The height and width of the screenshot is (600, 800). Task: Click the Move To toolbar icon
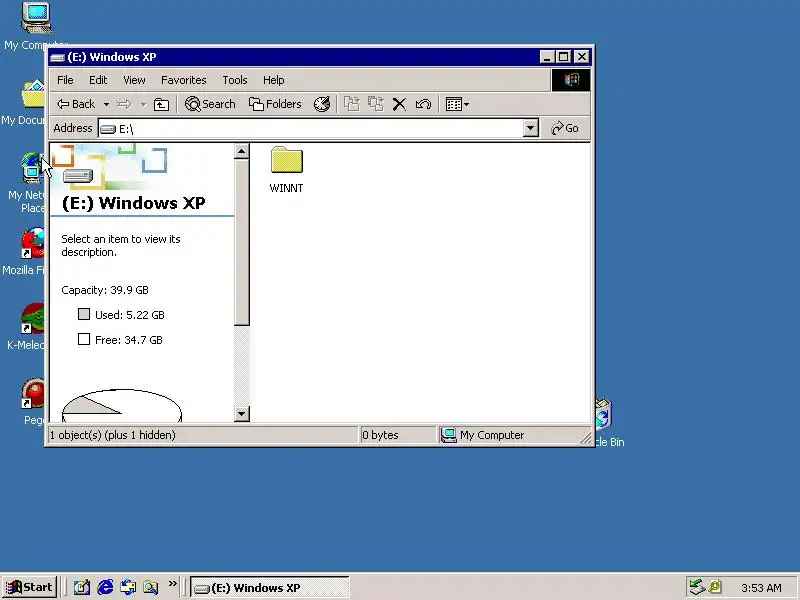pyautogui.click(x=352, y=104)
